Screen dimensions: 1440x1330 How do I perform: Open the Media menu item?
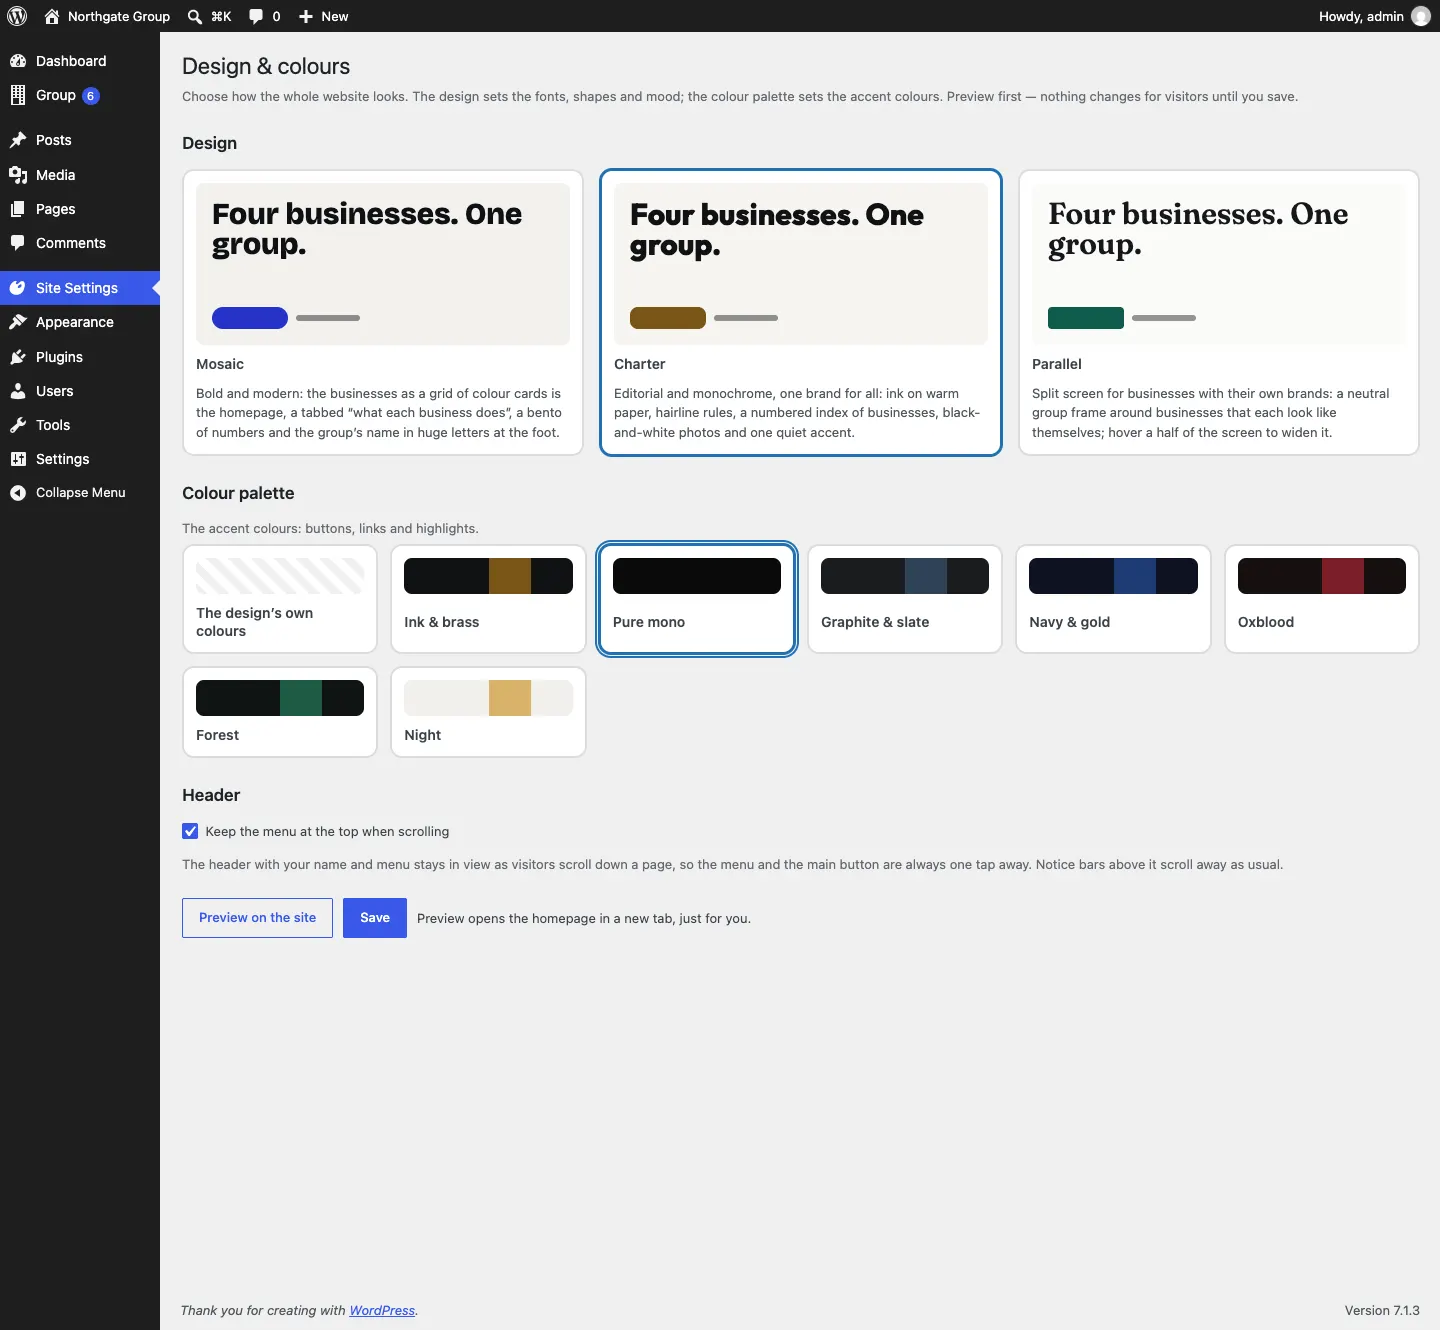80,175
